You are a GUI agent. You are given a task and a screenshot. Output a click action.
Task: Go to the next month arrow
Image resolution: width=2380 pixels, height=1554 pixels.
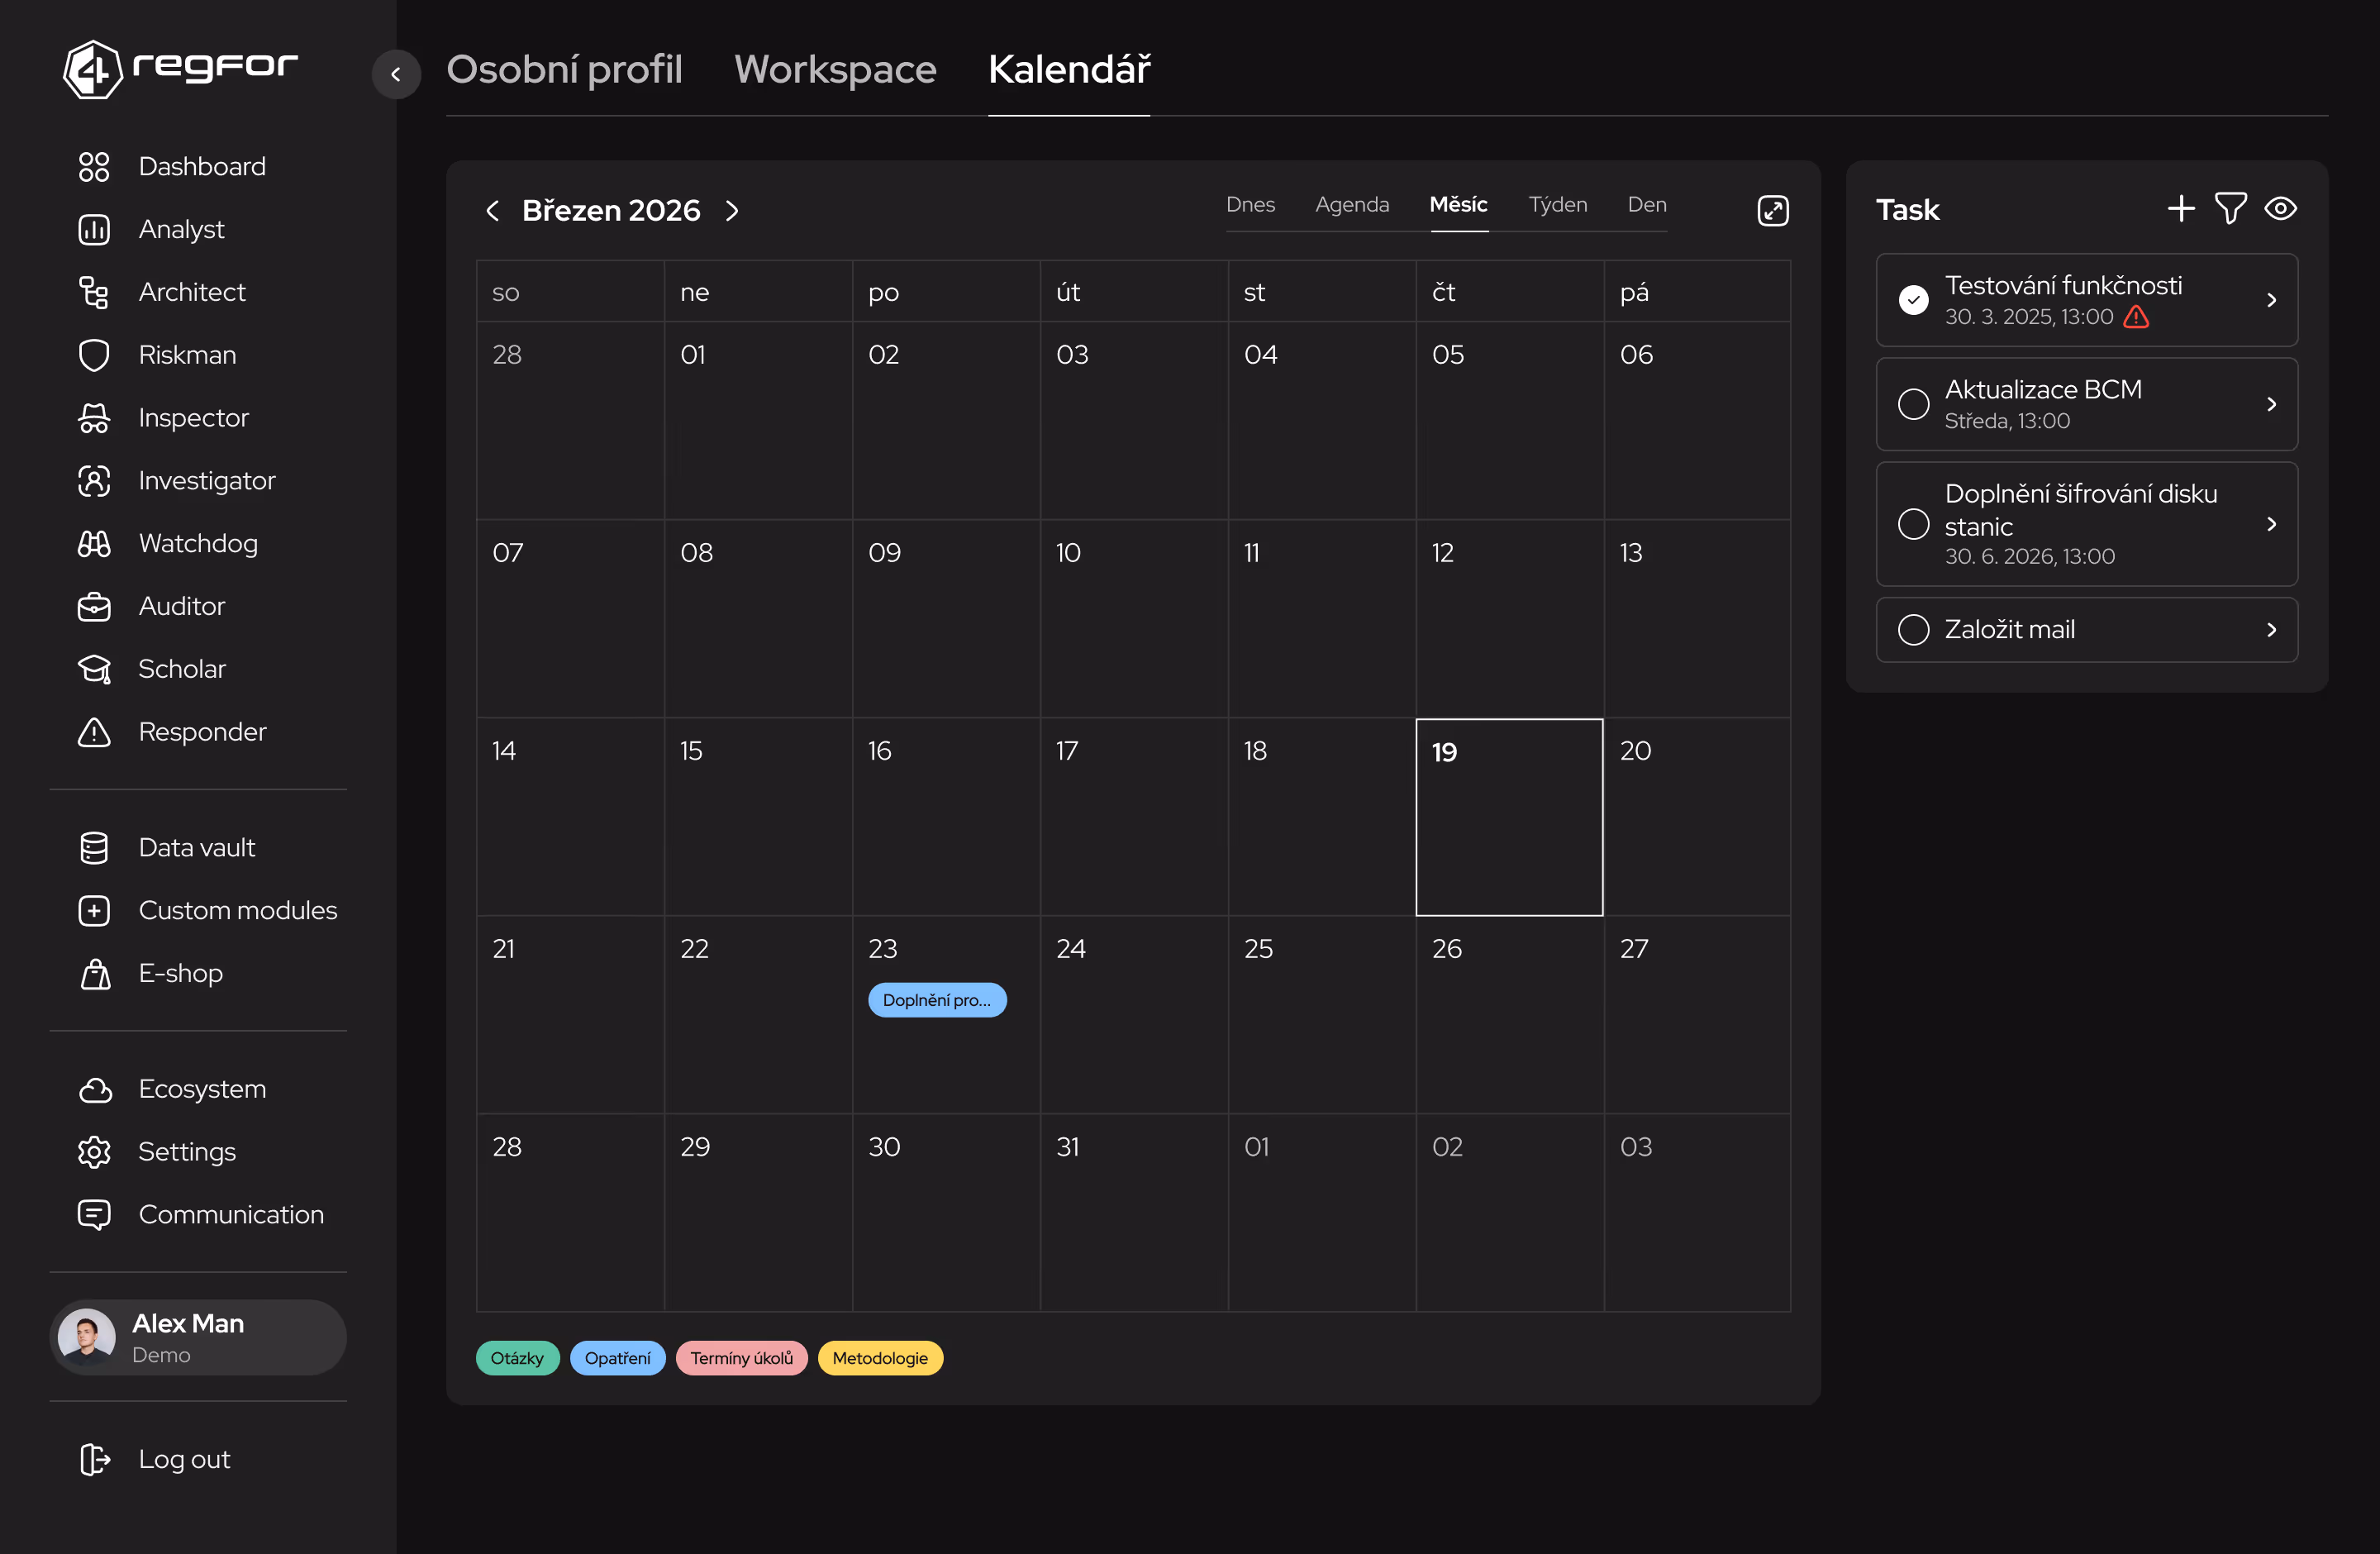pyautogui.click(x=732, y=211)
